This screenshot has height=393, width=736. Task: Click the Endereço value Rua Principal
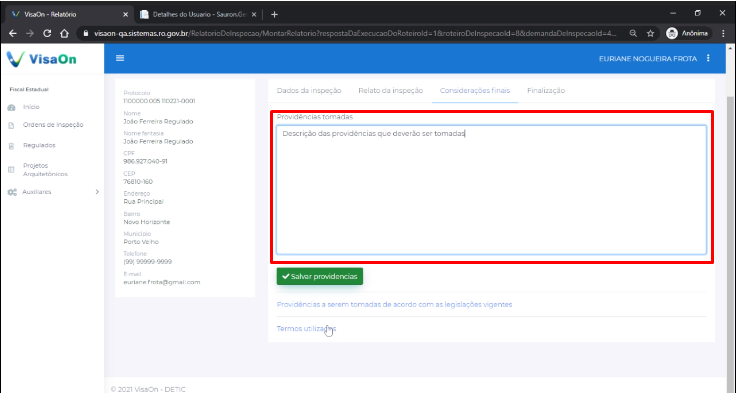[144, 201]
